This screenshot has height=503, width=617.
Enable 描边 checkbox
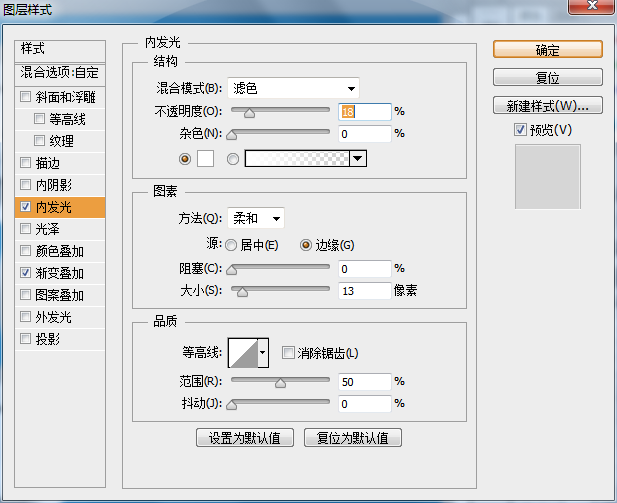tap(26, 163)
